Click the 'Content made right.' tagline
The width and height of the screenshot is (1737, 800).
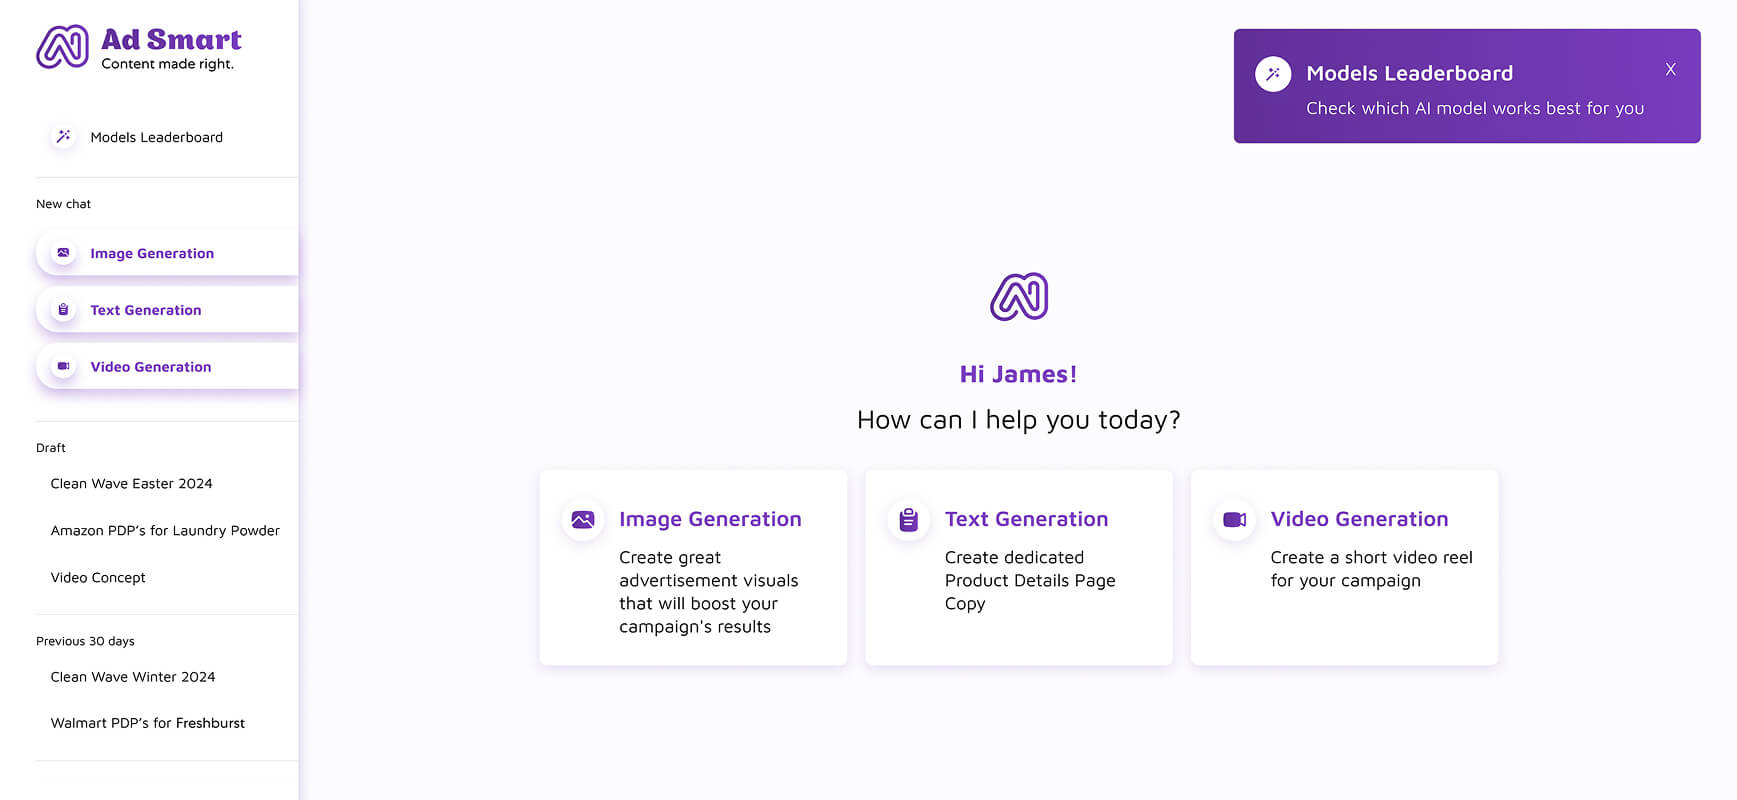pyautogui.click(x=167, y=64)
